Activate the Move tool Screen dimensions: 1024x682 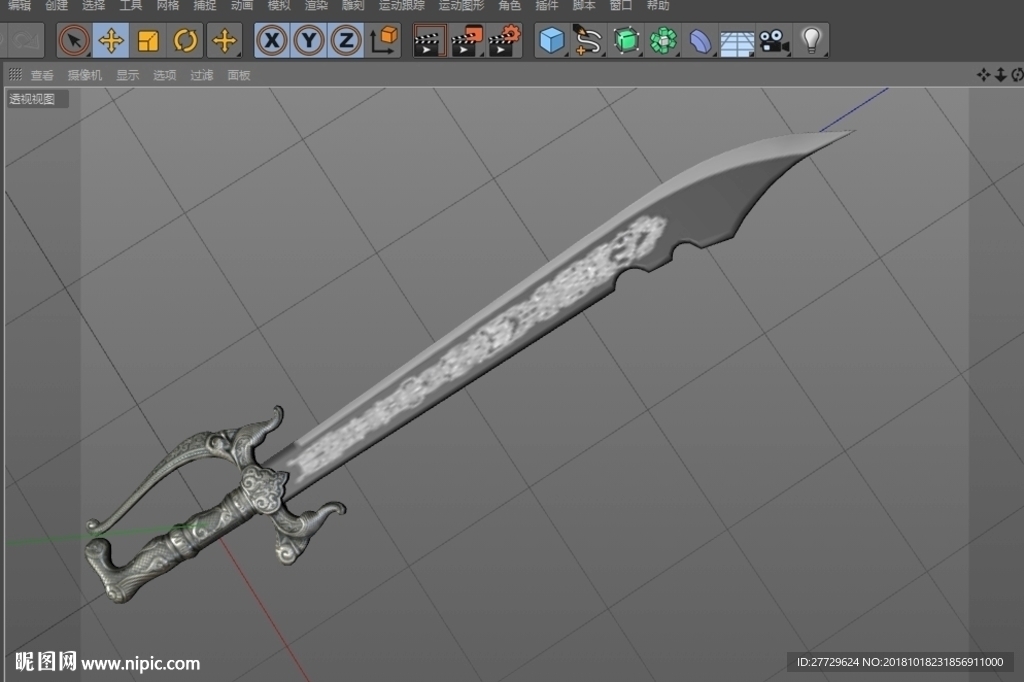[111, 41]
